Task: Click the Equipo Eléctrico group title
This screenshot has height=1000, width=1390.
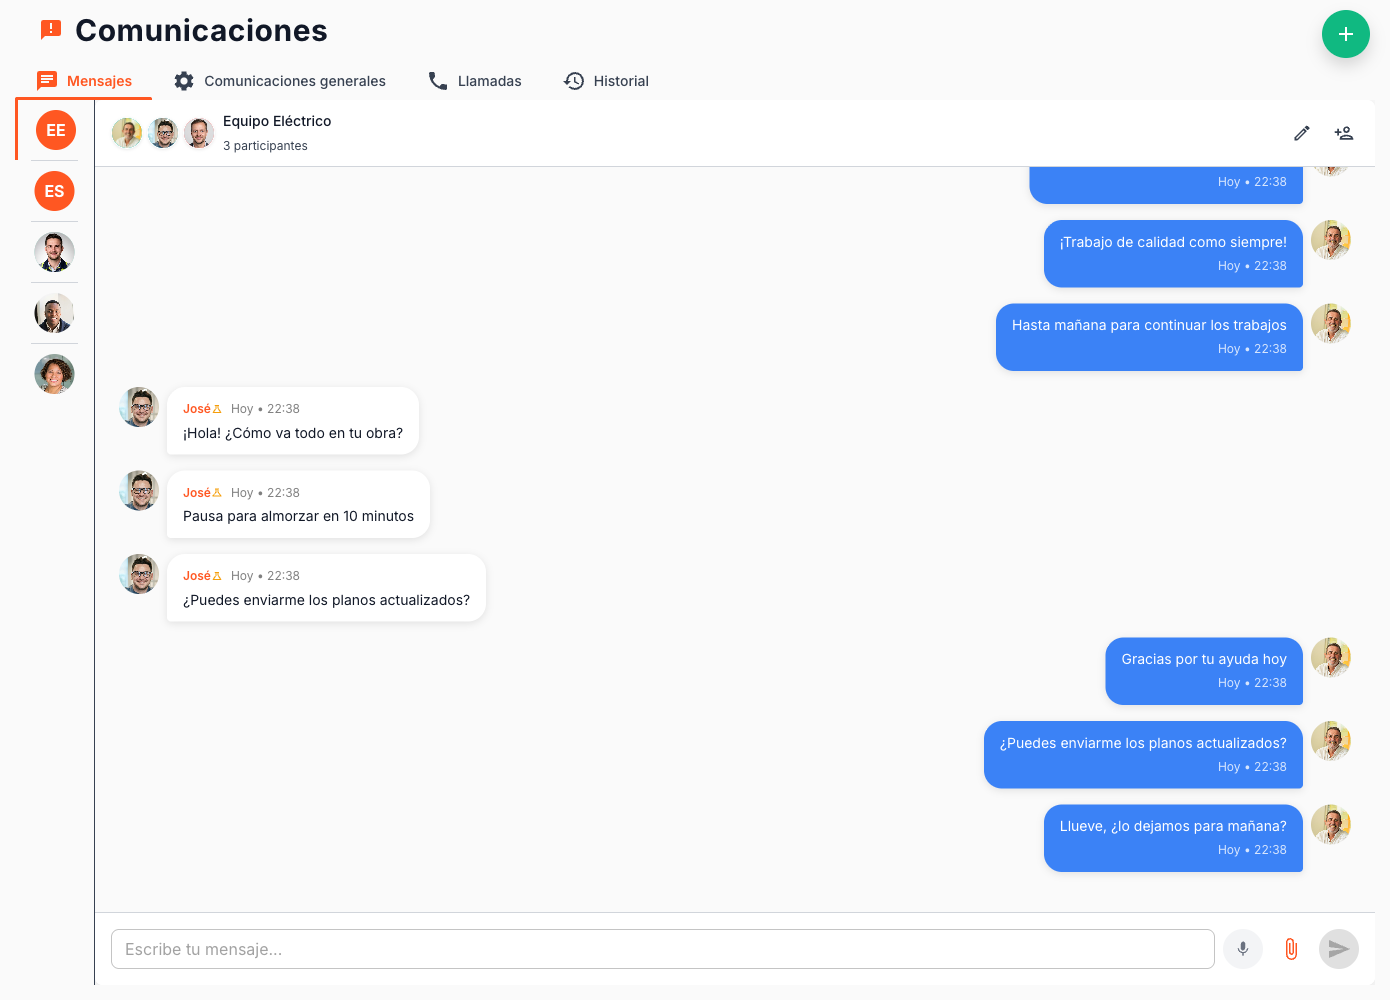Action: coord(277,121)
